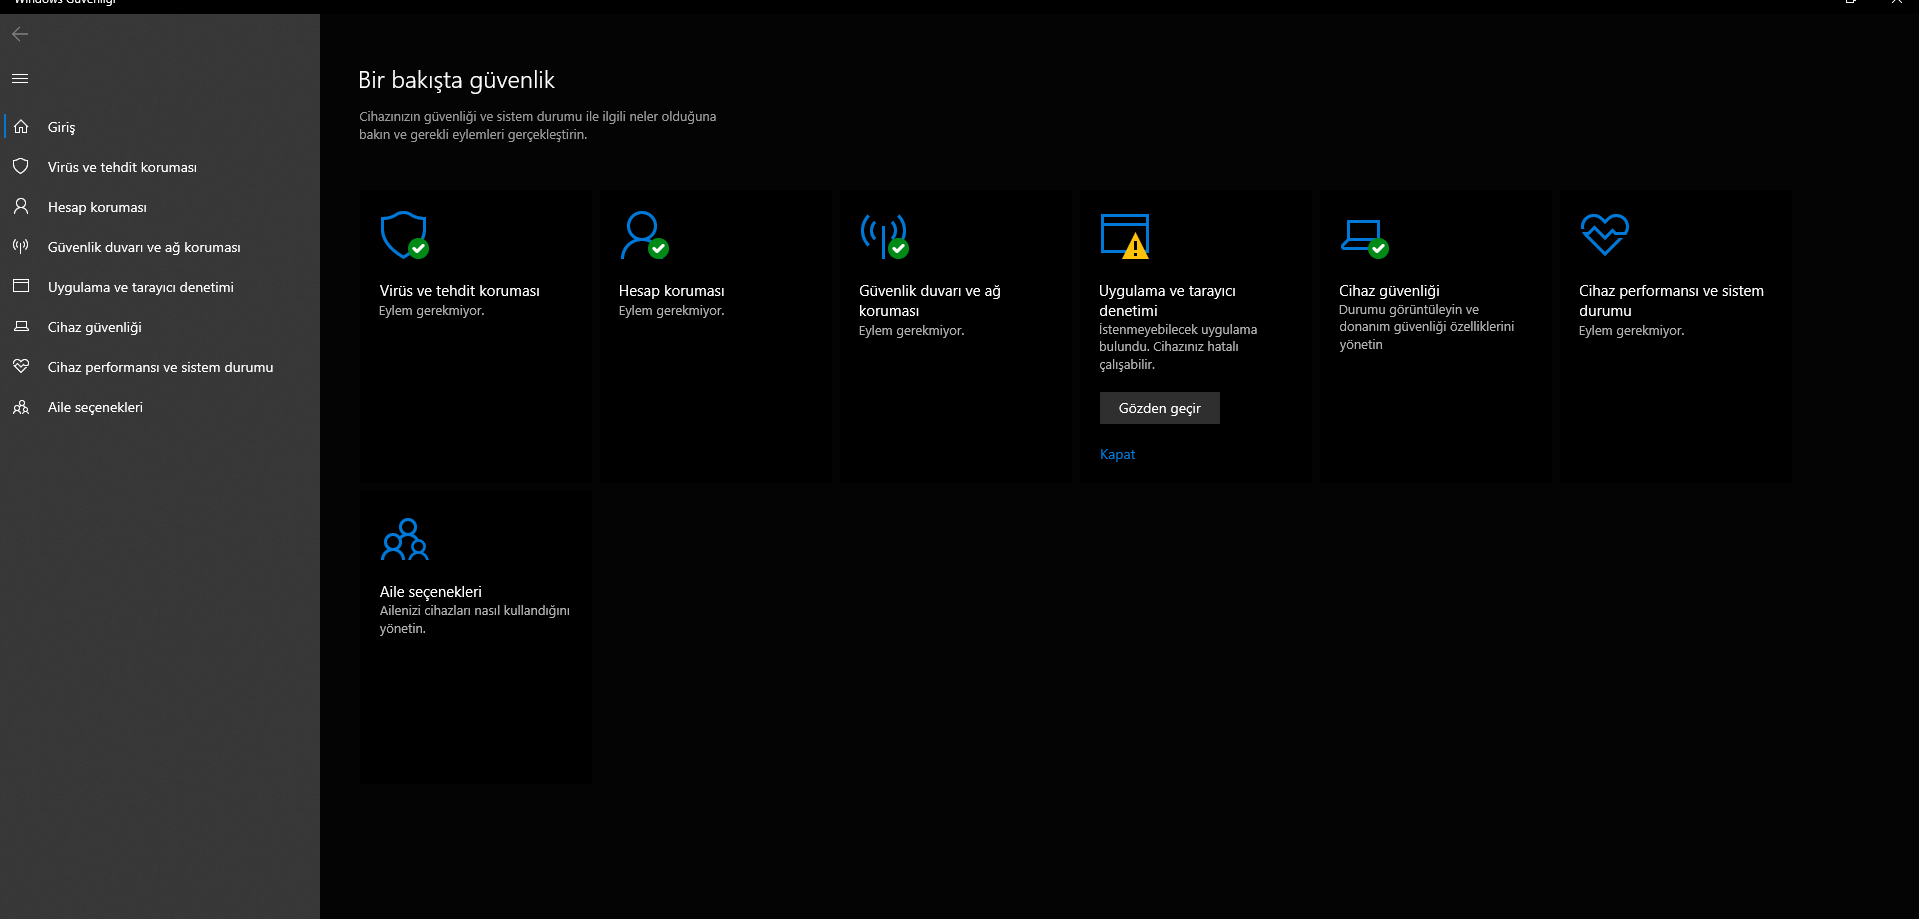Image resolution: width=1919 pixels, height=919 pixels.
Task: Click the sidebar network antenna icon
Action: [x=21, y=246]
